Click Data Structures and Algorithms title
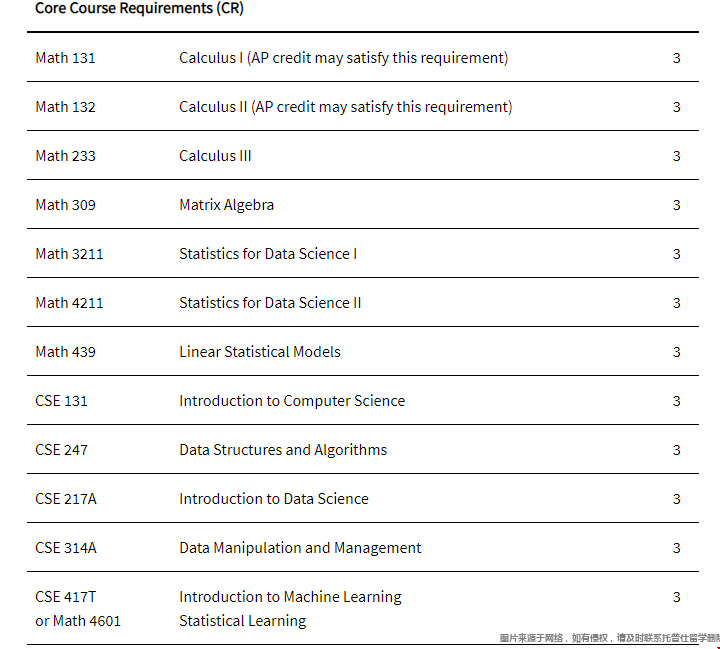720x649 pixels. coord(283,450)
